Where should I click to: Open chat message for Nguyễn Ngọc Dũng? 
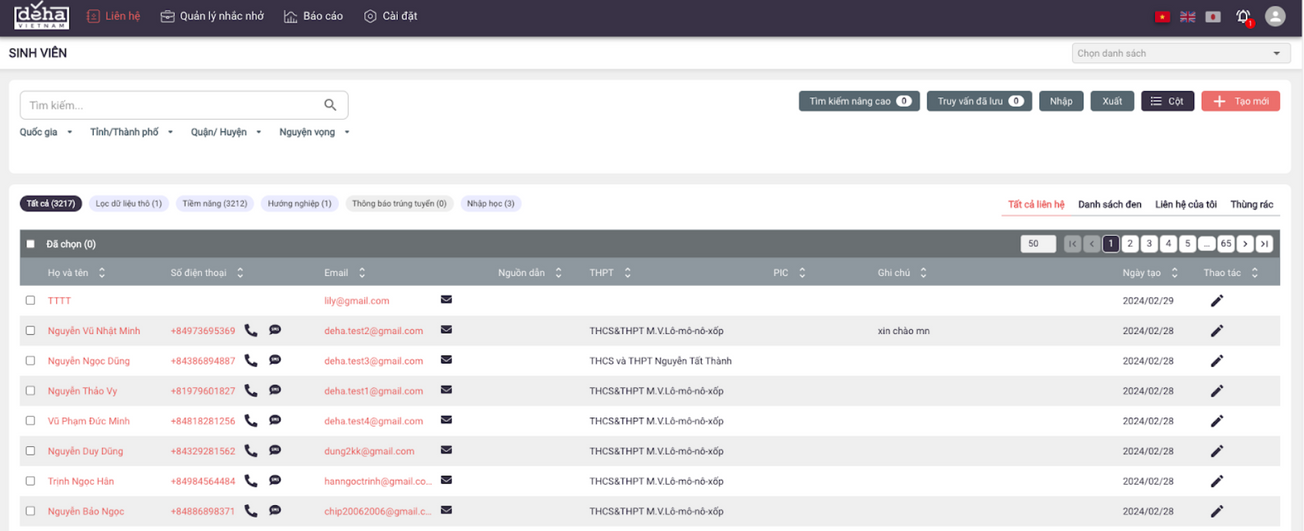275,360
